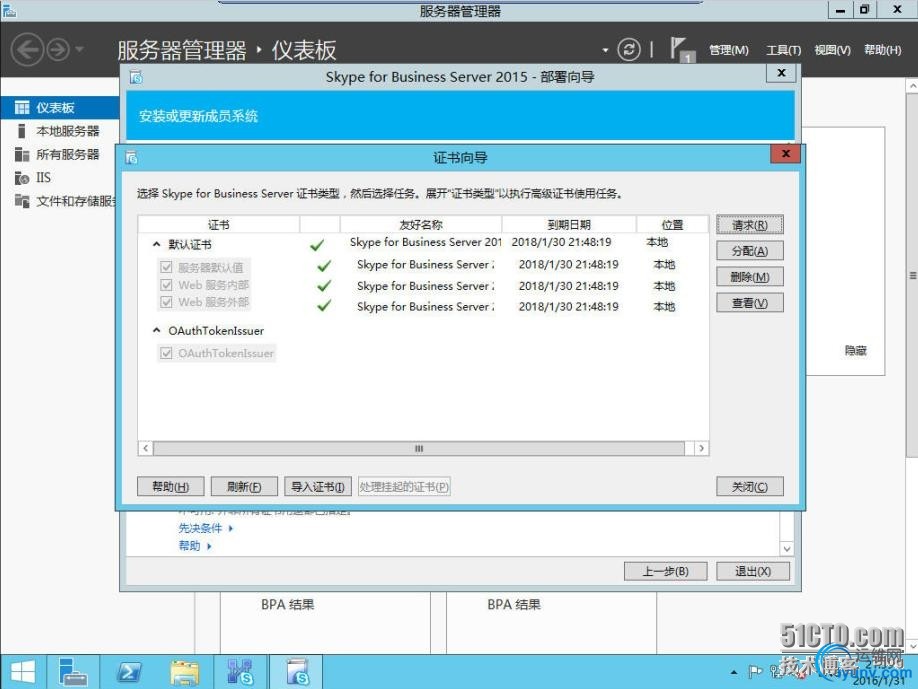The height and width of the screenshot is (689, 918).
Task: Expand the 帮助 link arrow in deployment wizard
Action: [x=209, y=546]
